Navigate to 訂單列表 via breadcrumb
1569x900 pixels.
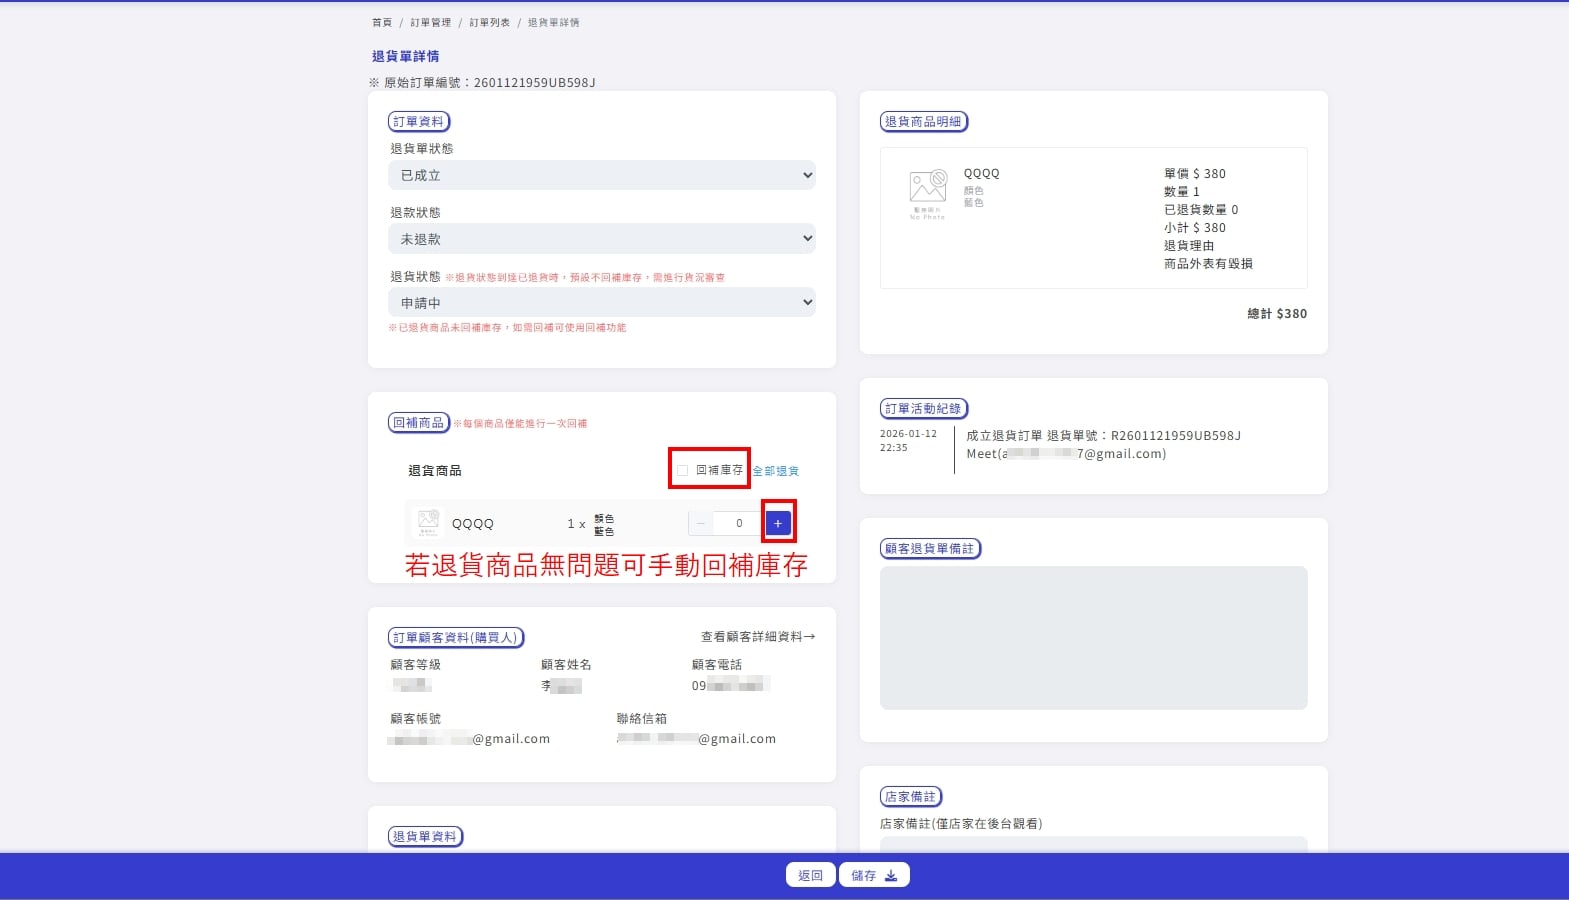490,22
